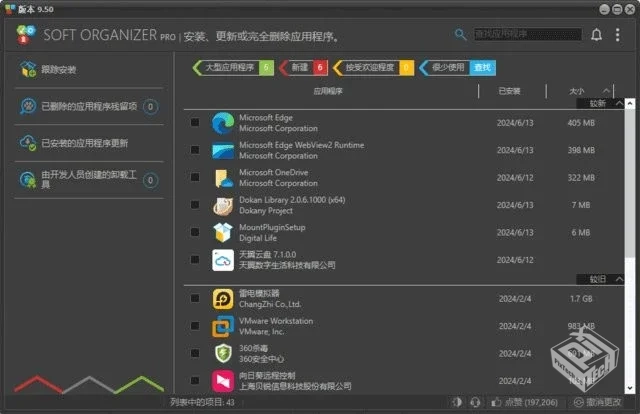
Task: Click the 已删除的应用程序残留项 icon
Action: click(x=28, y=106)
